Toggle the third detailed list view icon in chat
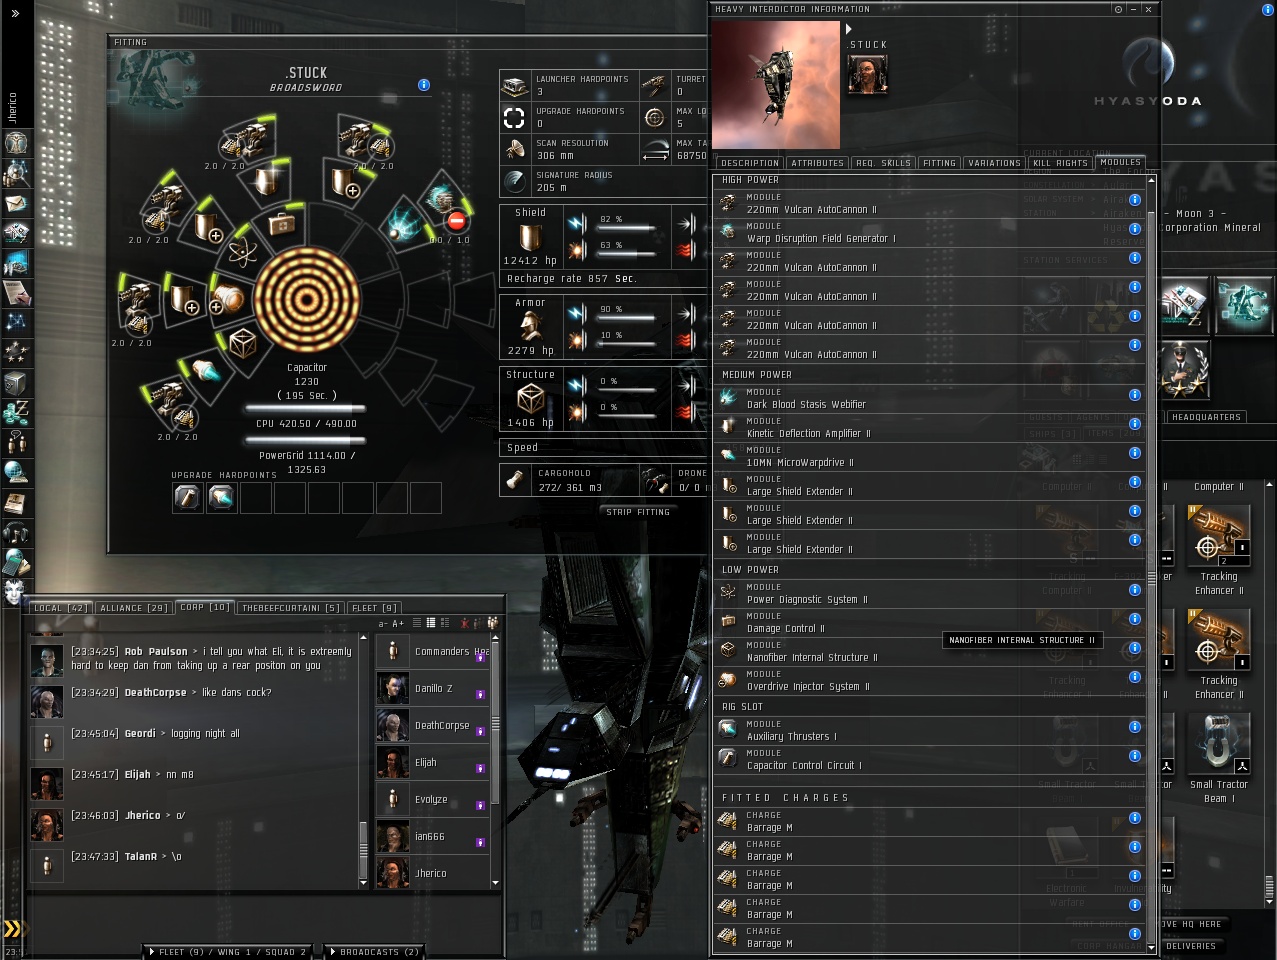The image size is (1277, 960). [x=445, y=623]
